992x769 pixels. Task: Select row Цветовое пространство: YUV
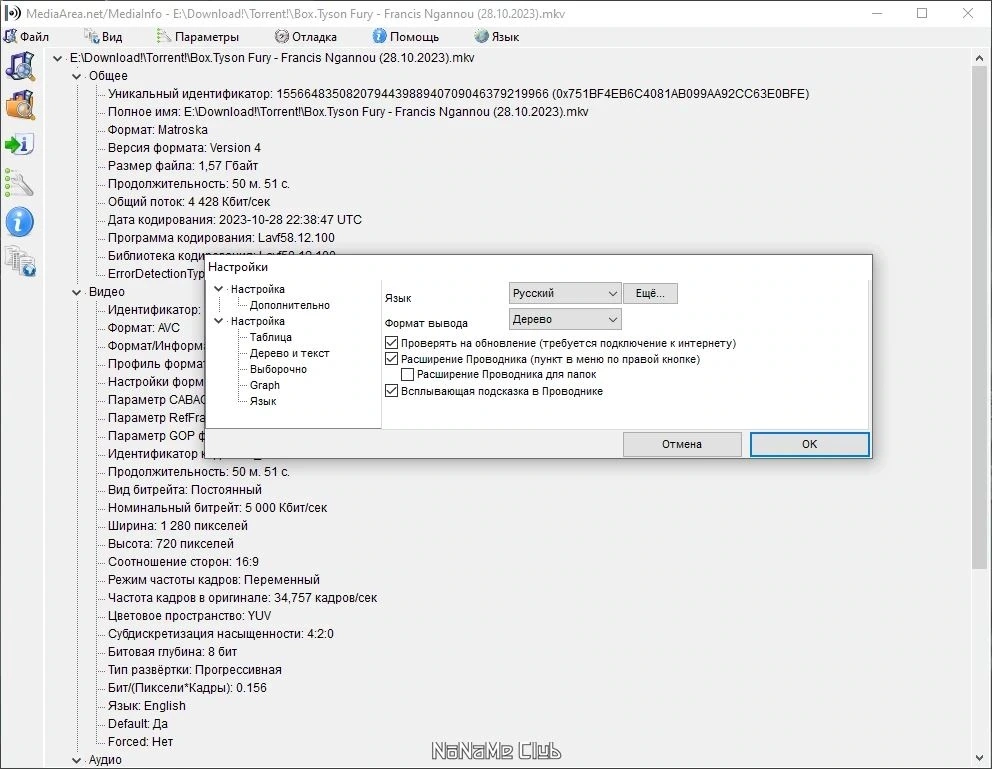189,616
